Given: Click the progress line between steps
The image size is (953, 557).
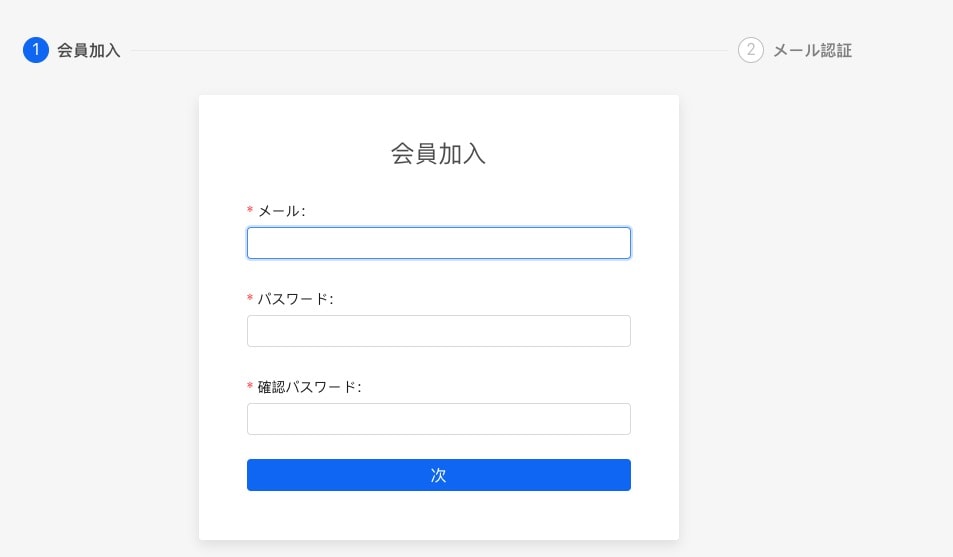Looking at the screenshot, I should click(429, 50).
